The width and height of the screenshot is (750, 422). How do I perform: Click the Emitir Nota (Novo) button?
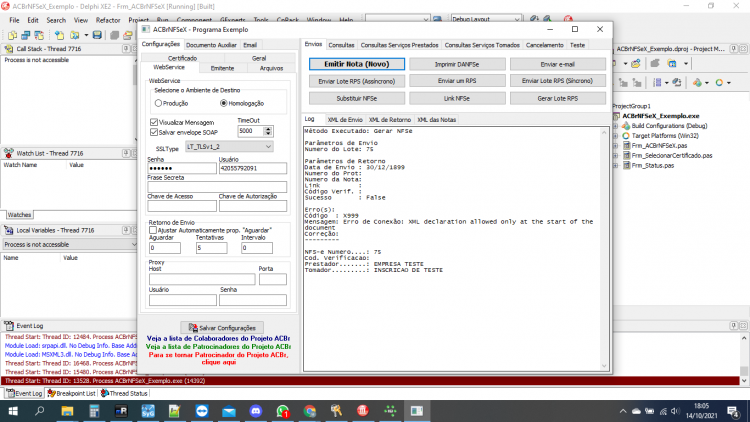pos(357,64)
